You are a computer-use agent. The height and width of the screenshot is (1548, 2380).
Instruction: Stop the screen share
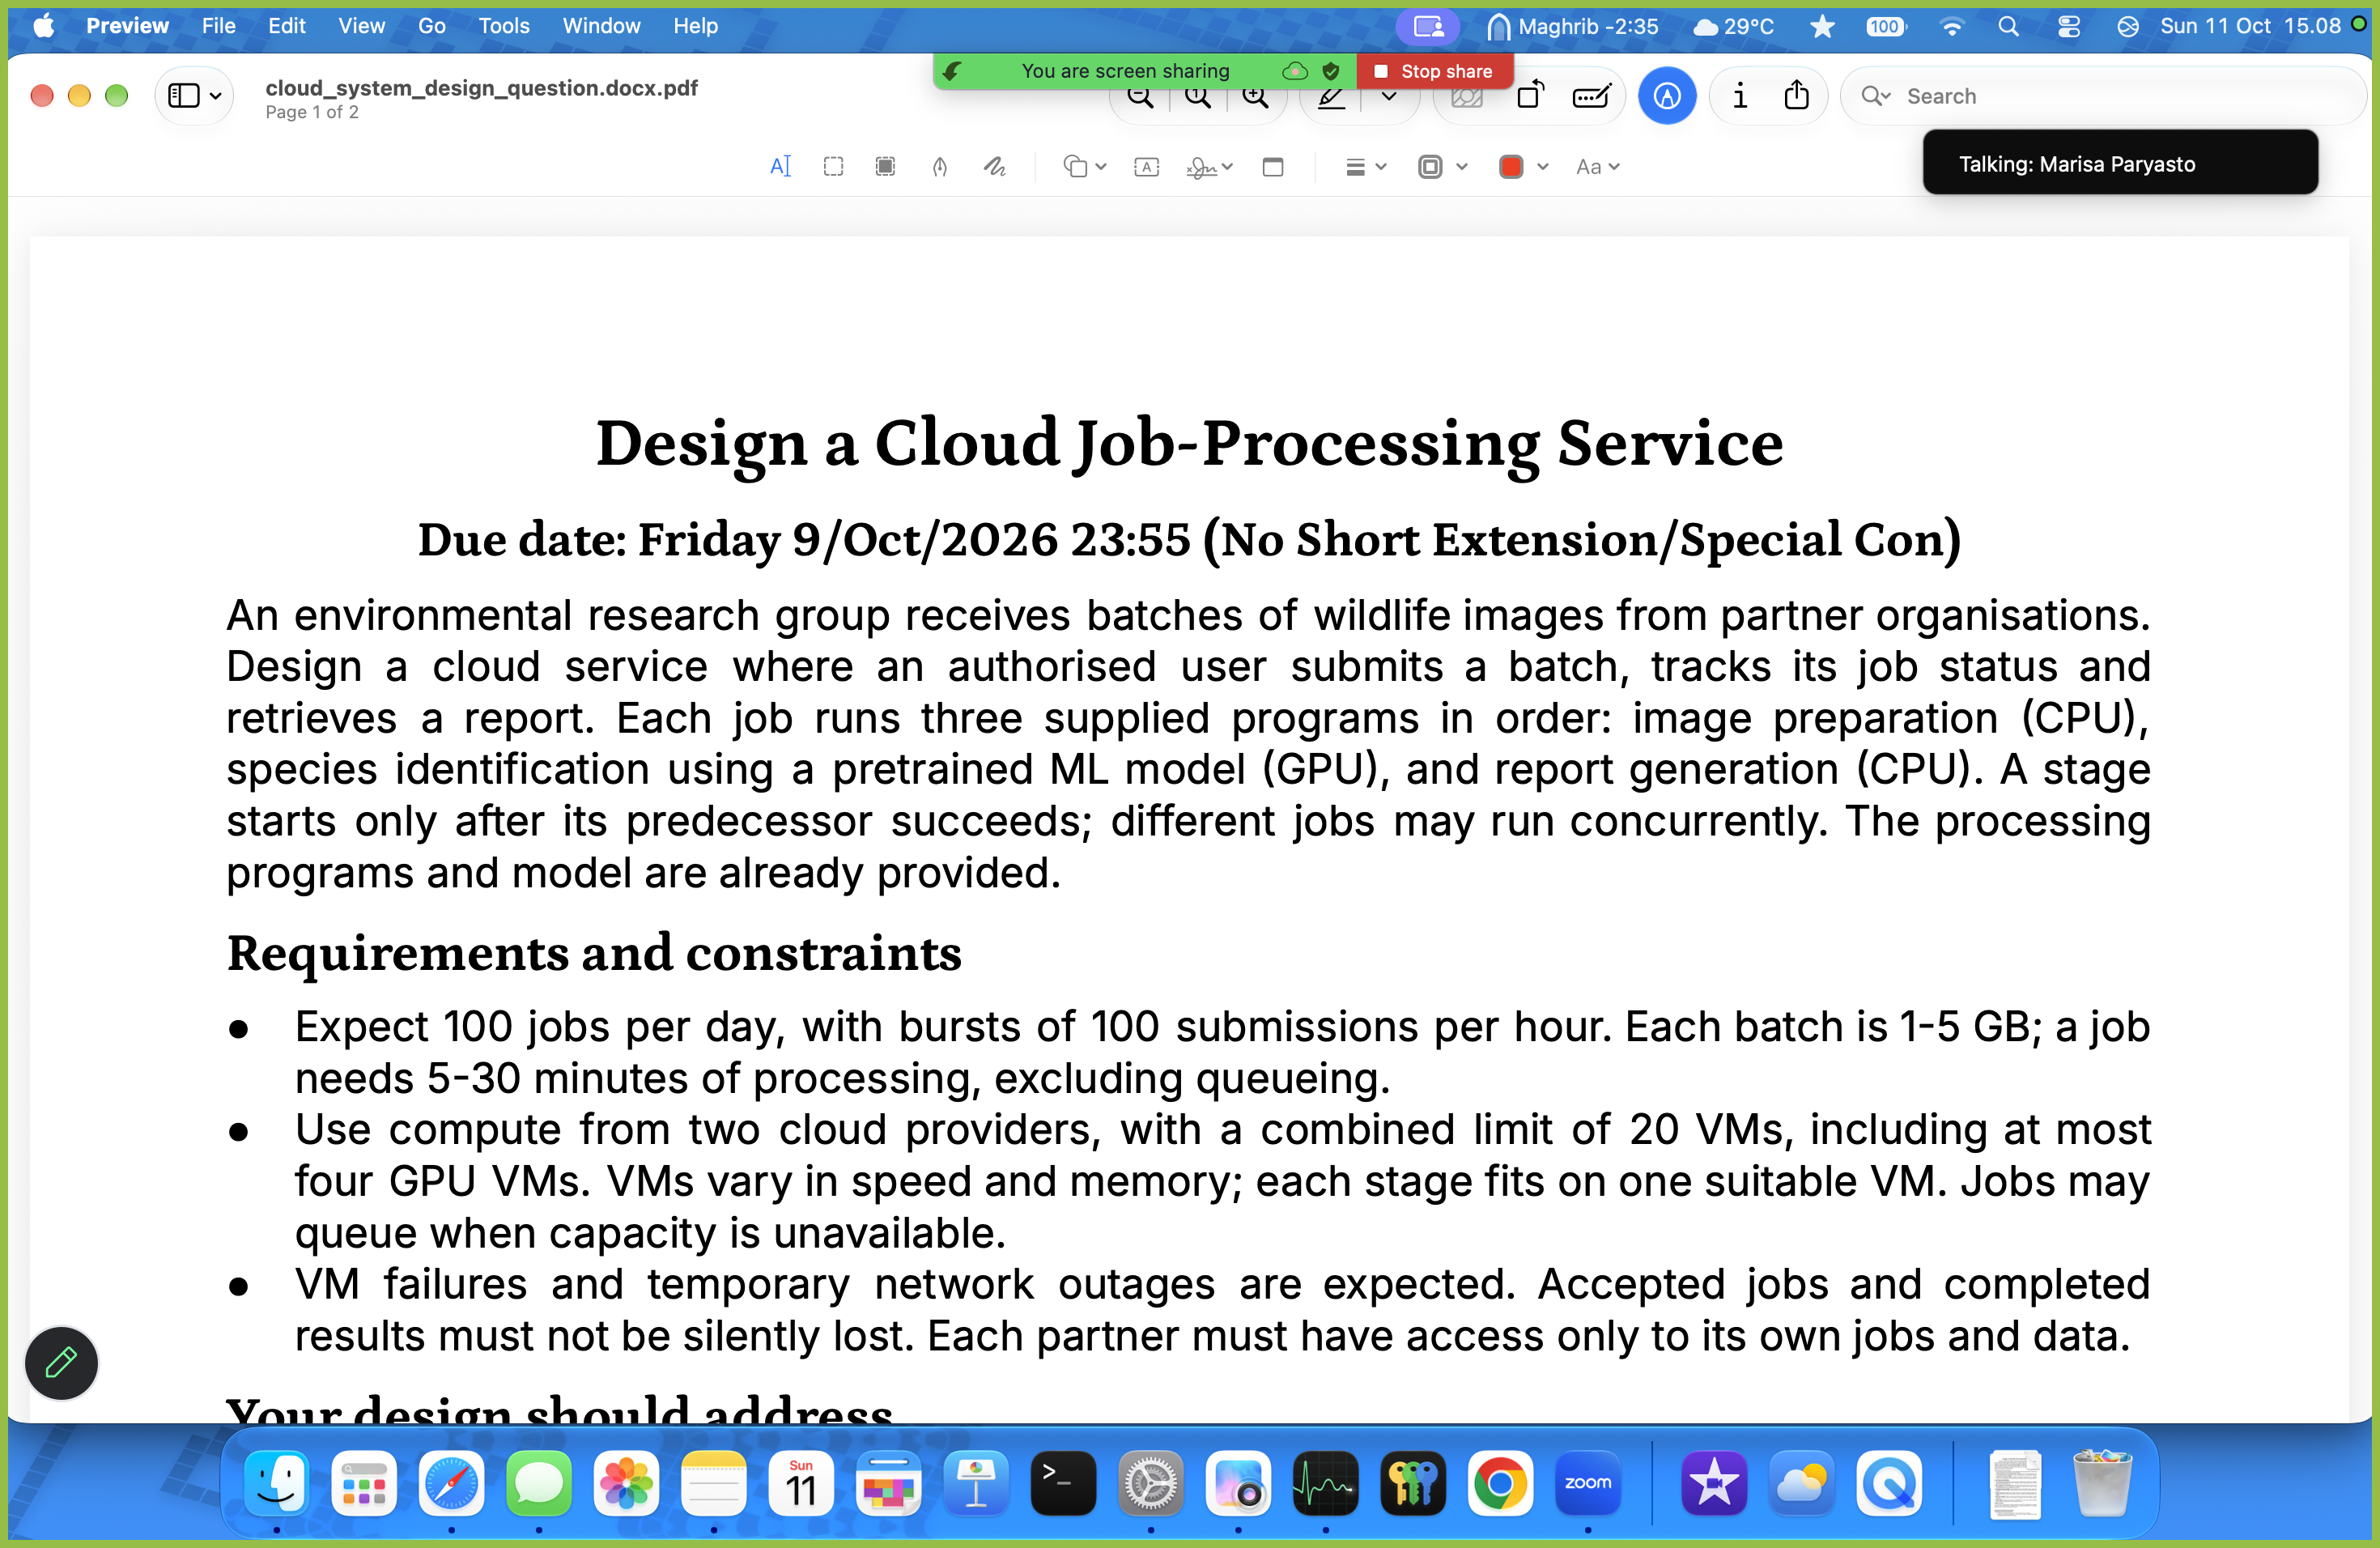point(1435,71)
